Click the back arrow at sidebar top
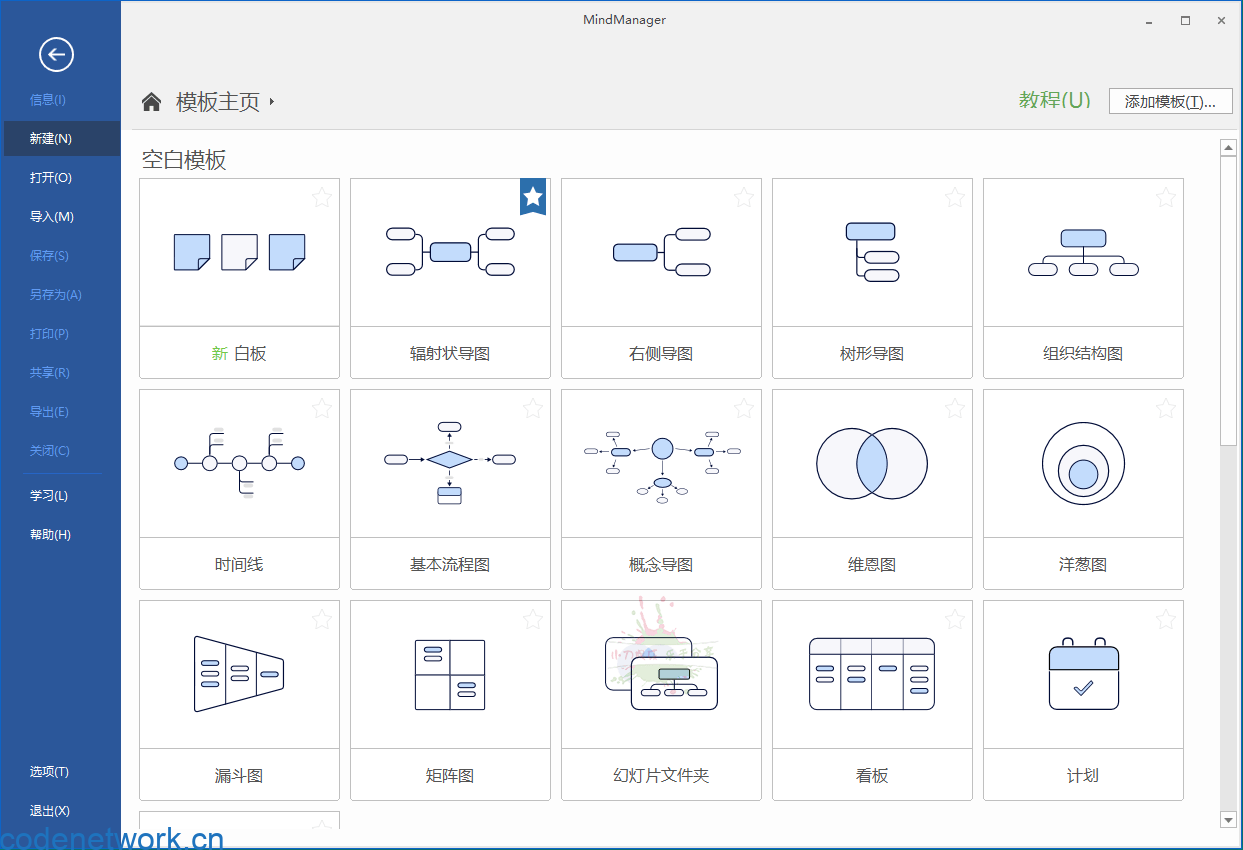 [57, 55]
